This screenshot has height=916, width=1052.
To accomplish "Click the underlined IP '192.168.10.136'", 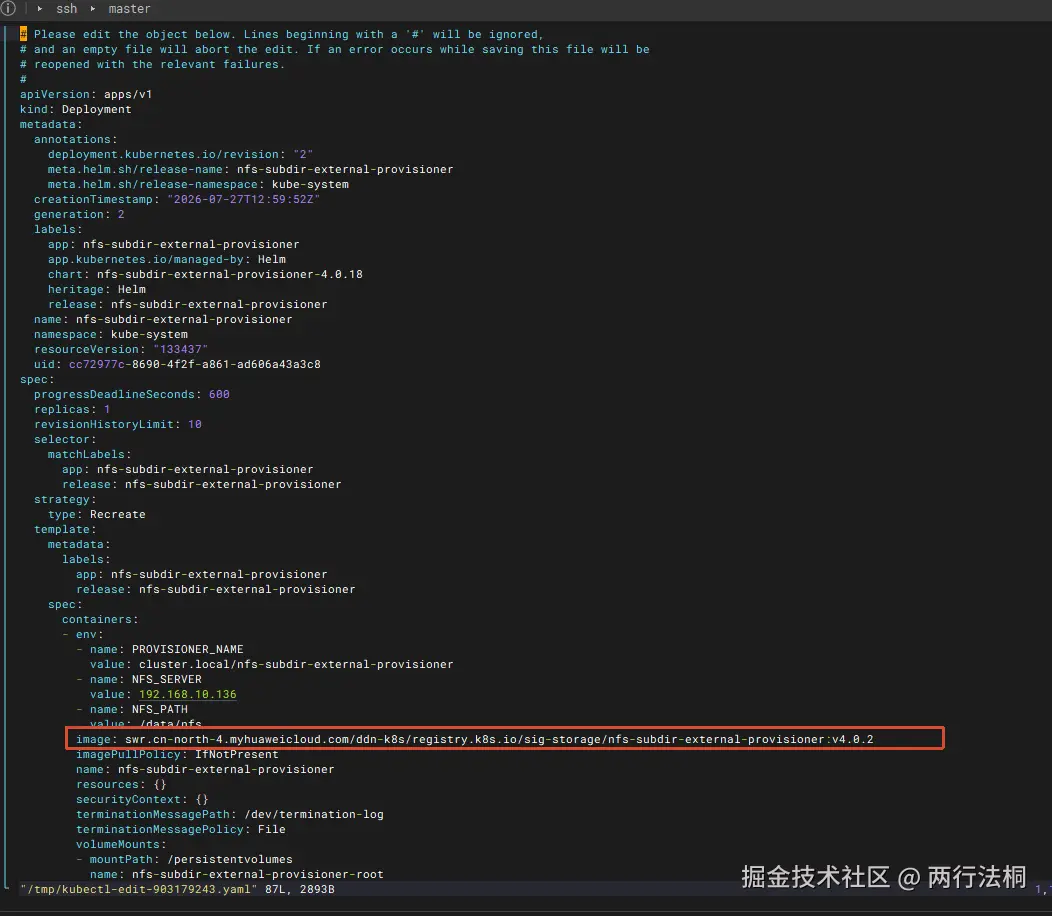I will tap(188, 695).
